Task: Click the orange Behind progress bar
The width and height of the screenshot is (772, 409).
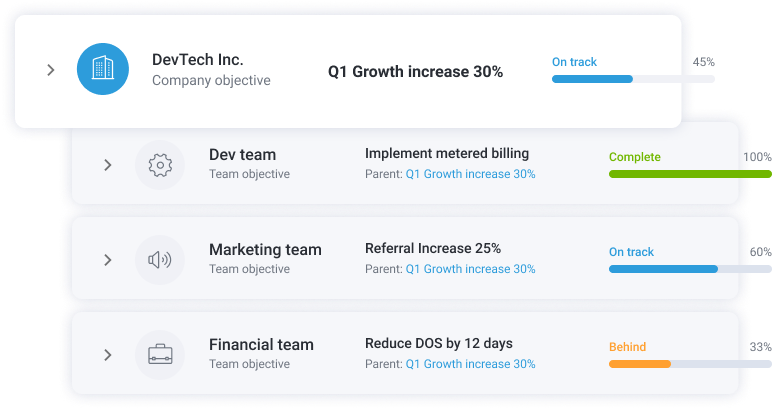Action: click(x=690, y=364)
